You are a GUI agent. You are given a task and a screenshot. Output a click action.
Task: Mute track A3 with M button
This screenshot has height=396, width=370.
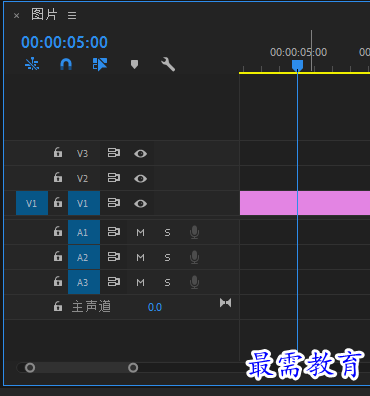pyautogui.click(x=140, y=283)
